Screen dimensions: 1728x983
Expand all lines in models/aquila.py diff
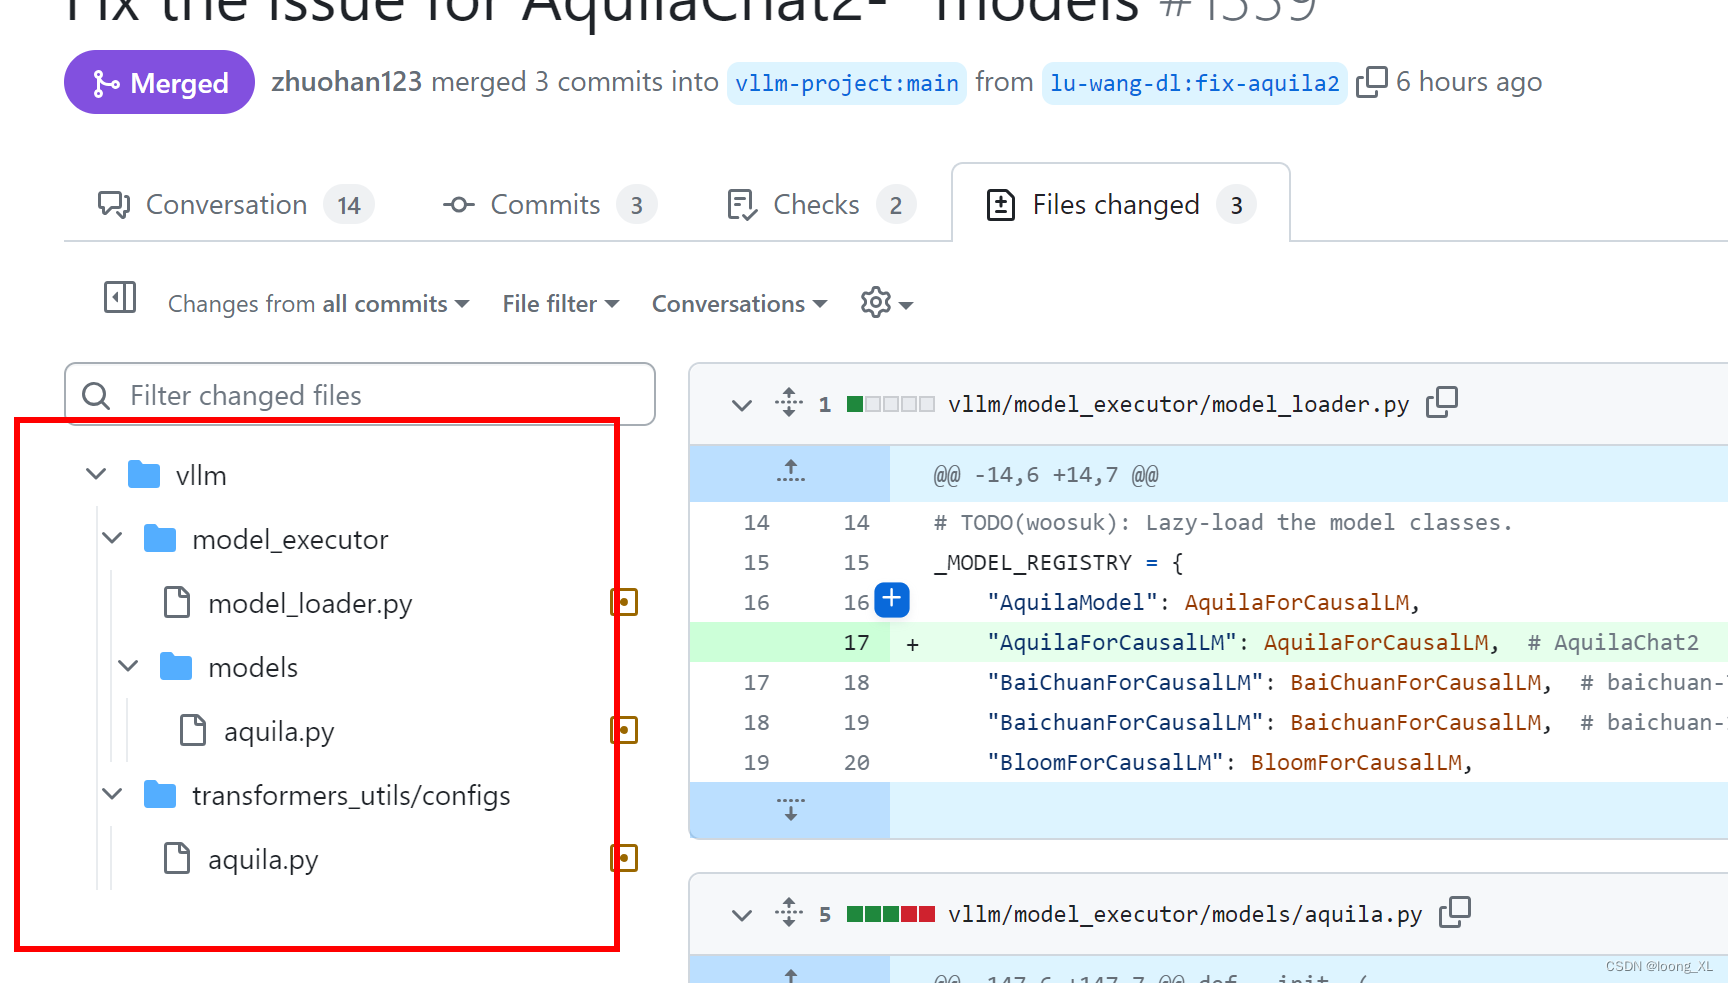789,913
